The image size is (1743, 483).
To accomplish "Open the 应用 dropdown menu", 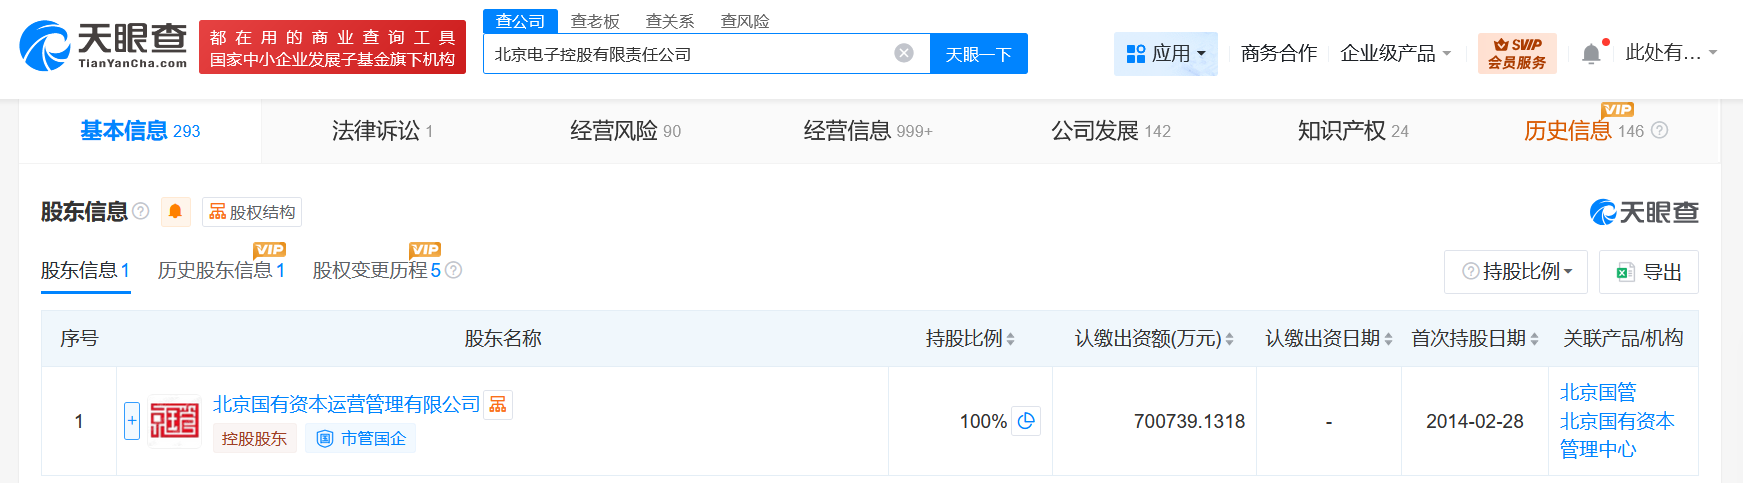I will tap(1165, 53).
